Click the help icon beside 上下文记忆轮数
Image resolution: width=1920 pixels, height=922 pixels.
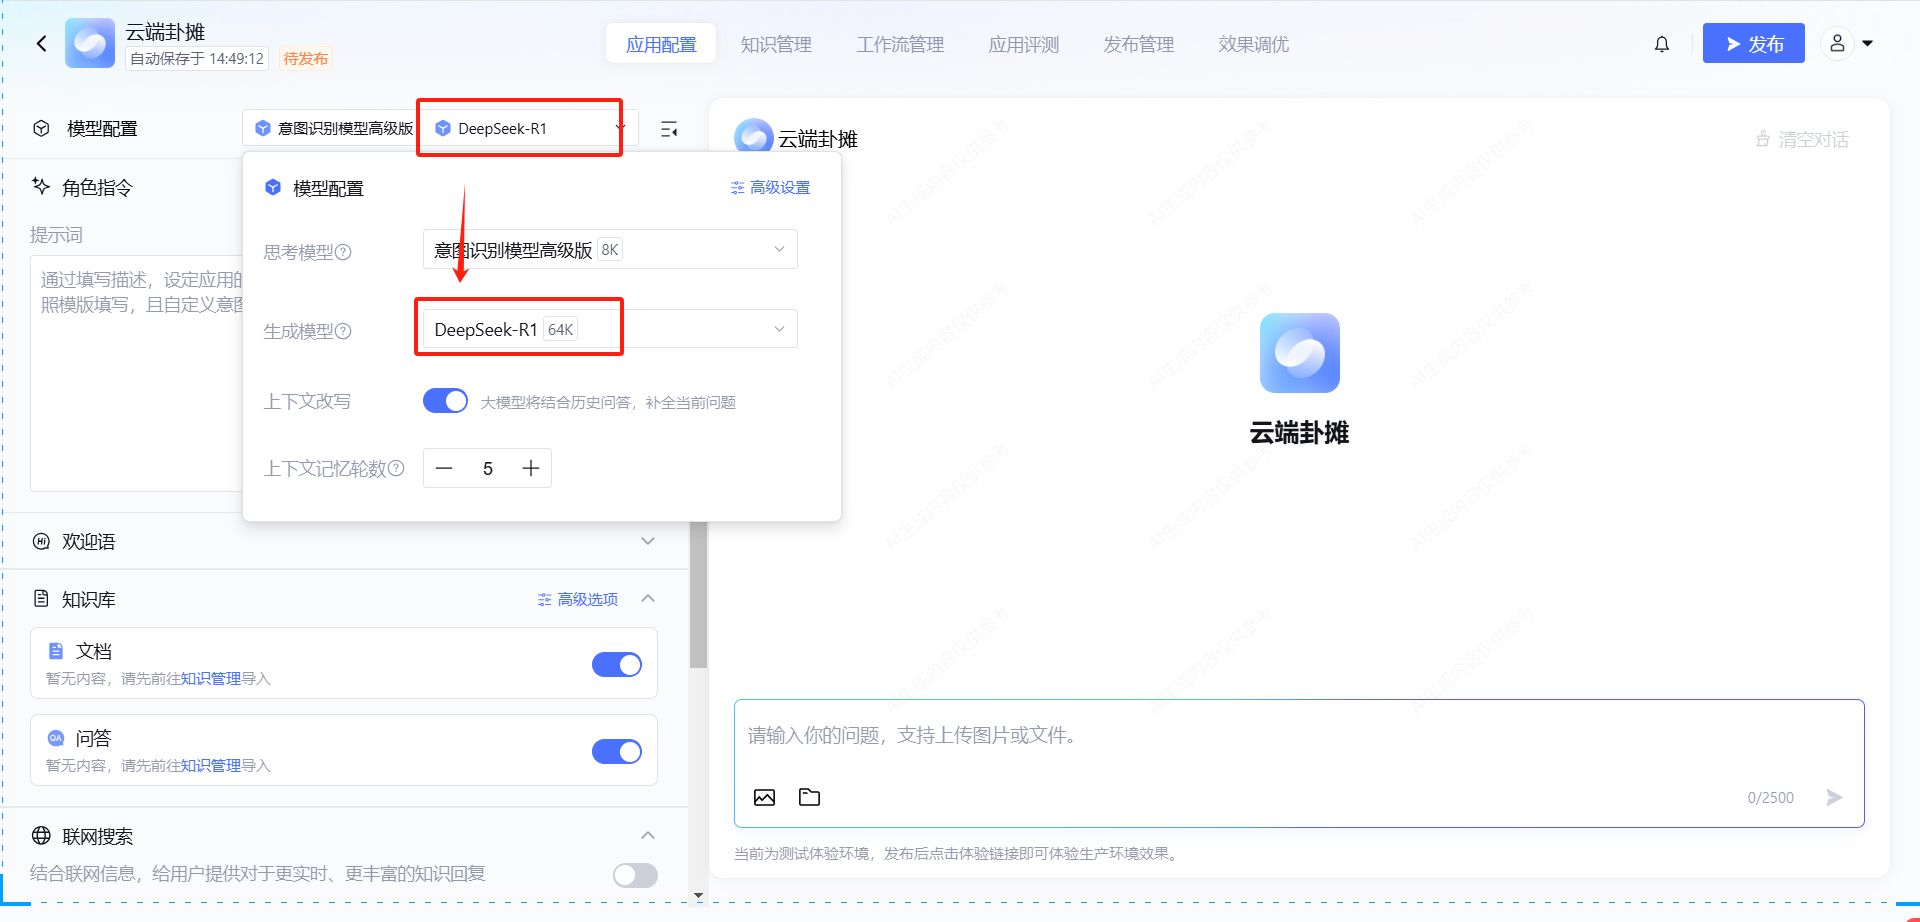396,468
